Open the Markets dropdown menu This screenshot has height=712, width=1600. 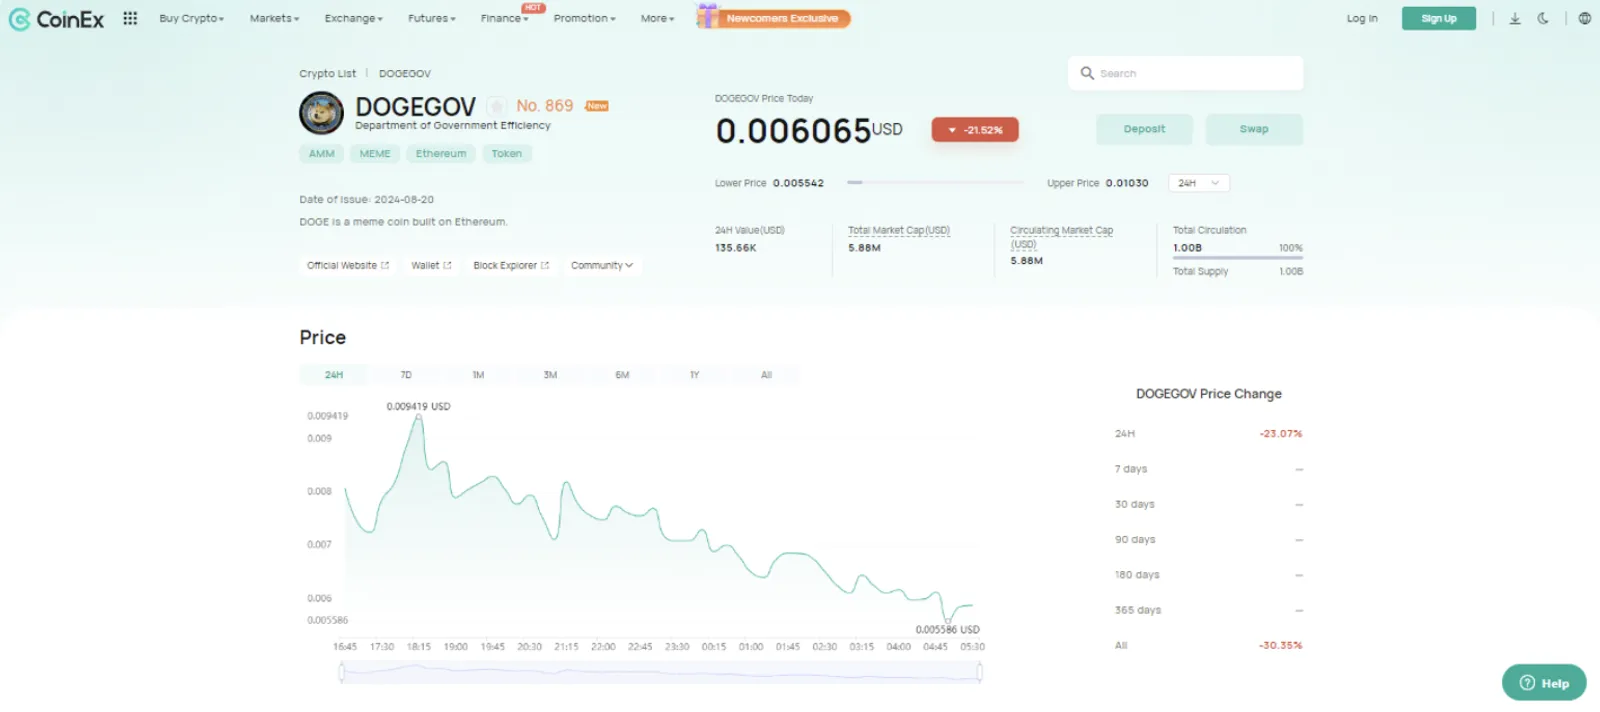pos(274,18)
